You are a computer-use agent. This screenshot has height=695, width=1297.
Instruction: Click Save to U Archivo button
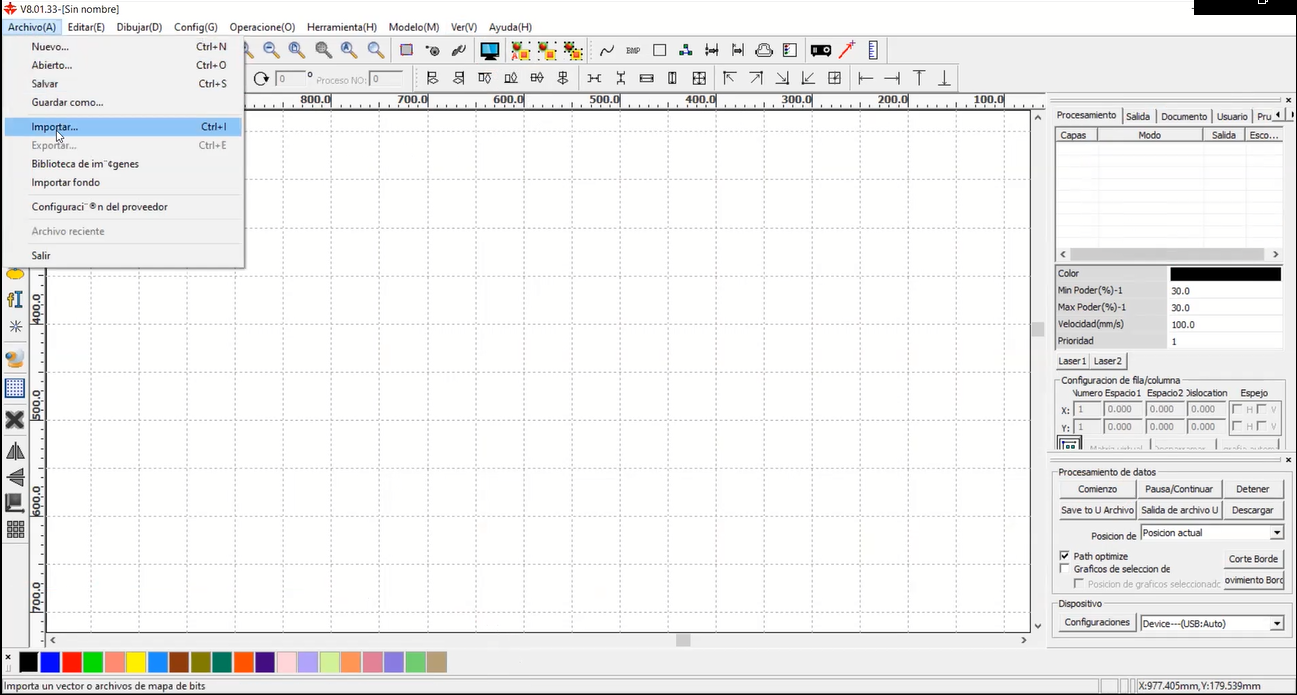(1097, 510)
